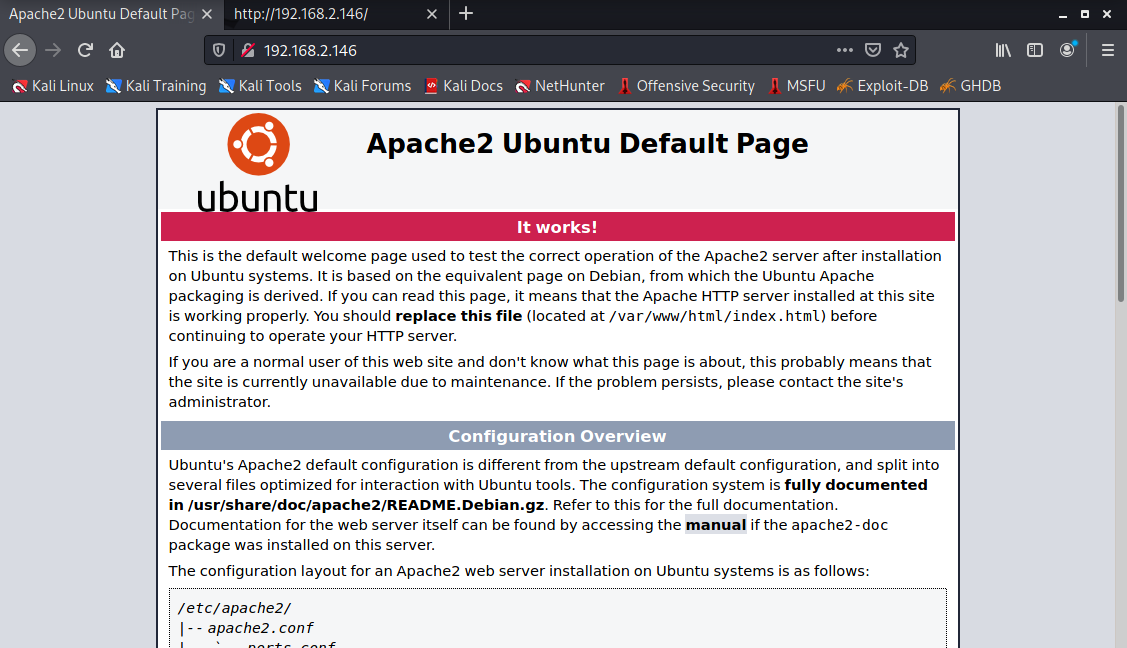
Task: Open GHDB bookmark
Action: [970, 86]
